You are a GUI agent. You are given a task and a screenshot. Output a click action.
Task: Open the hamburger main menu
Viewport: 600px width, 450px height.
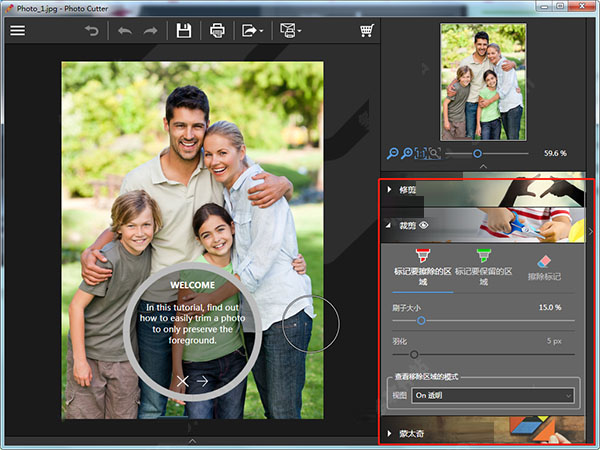point(18,31)
